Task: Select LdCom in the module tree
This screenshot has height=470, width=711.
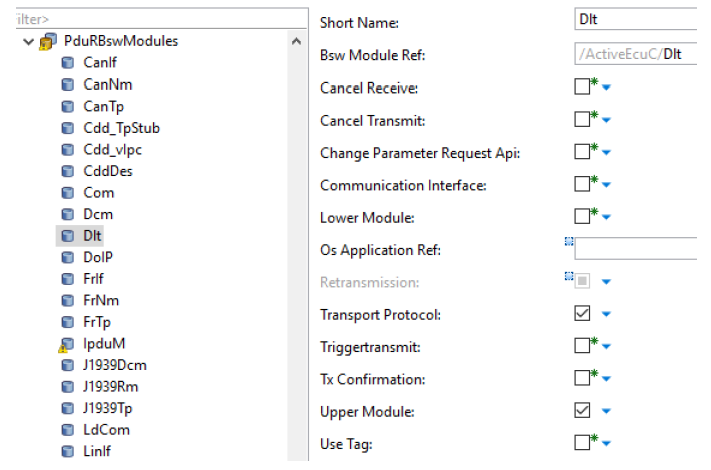Action: click(106, 430)
